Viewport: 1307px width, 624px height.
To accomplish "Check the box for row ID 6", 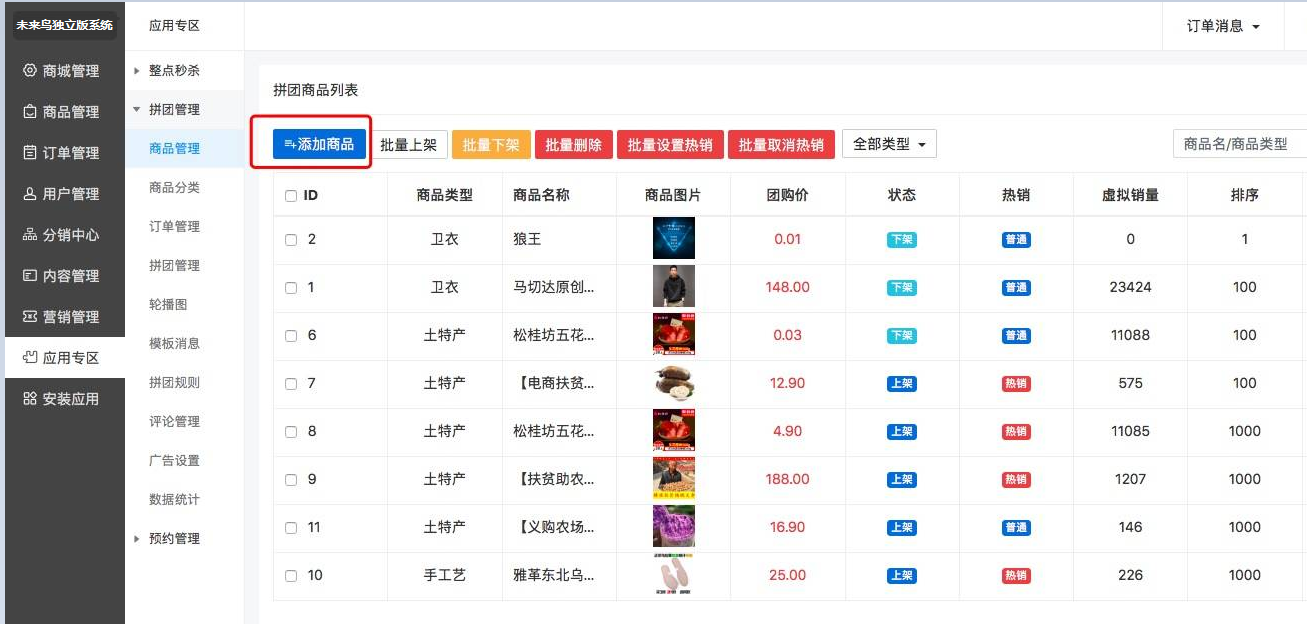I will [291, 336].
